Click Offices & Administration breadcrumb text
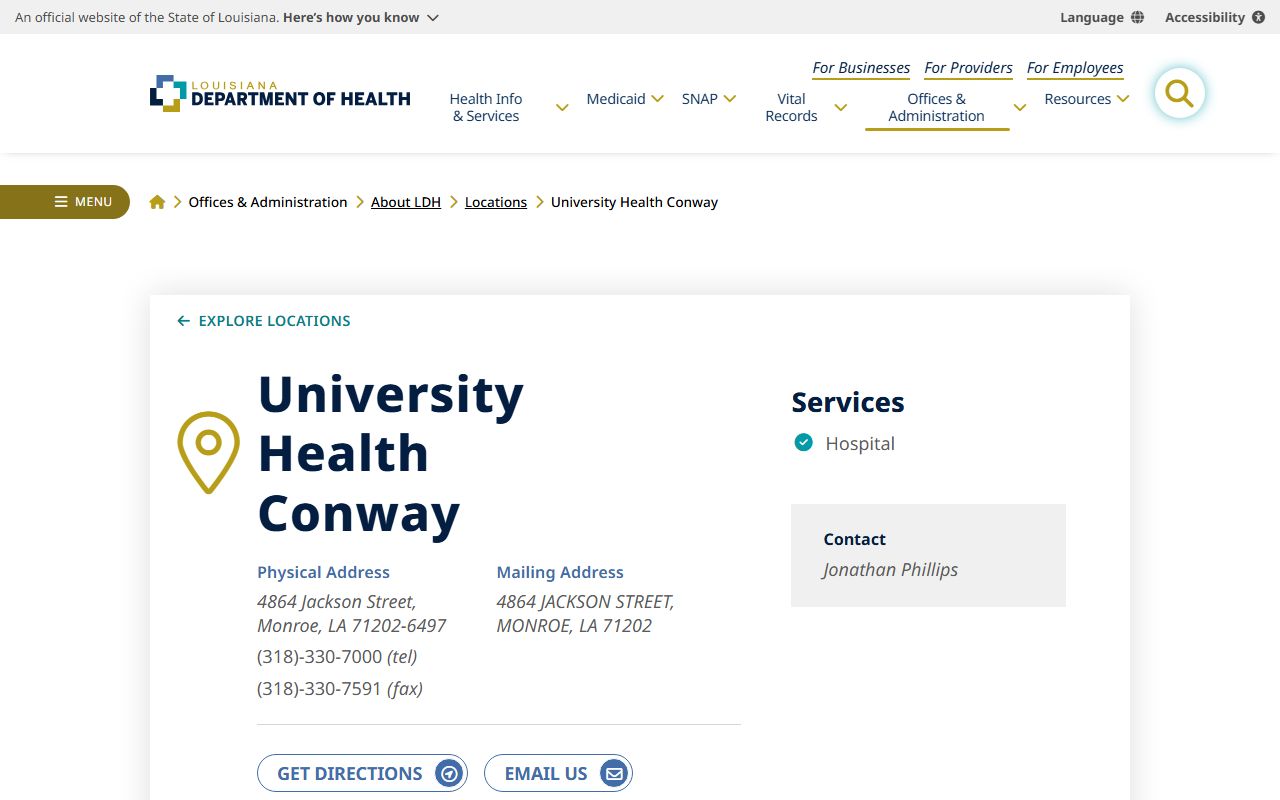1280x800 pixels. pyautogui.click(x=268, y=202)
